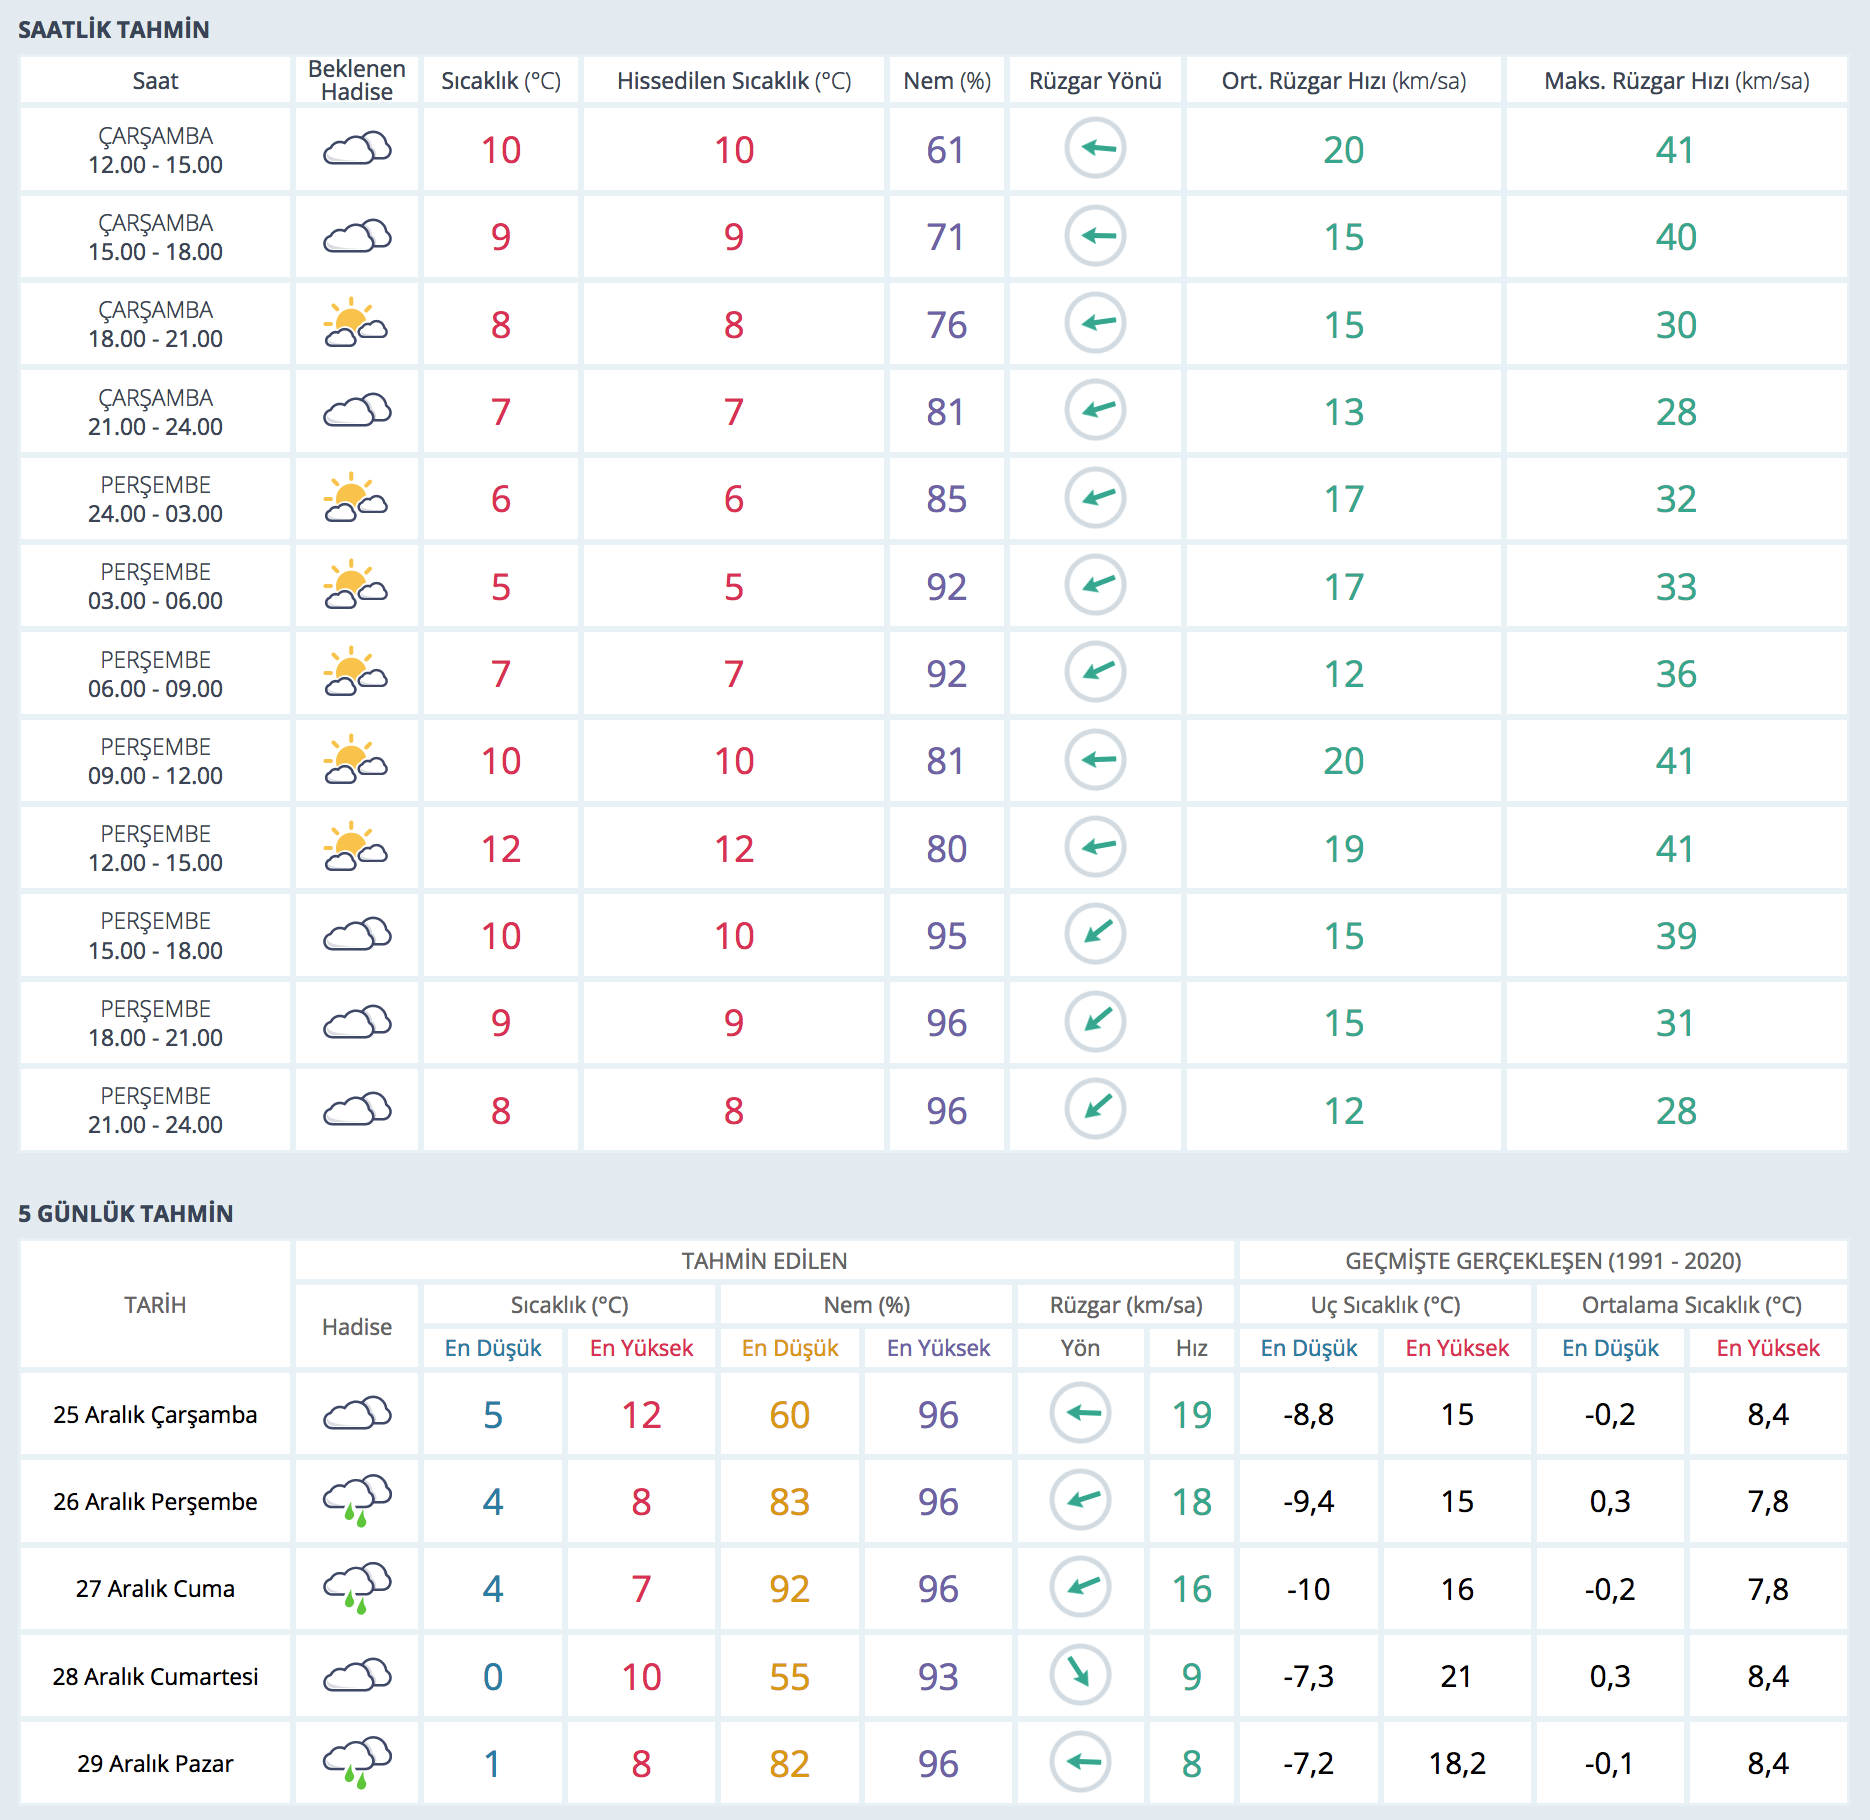Select wind direction arrow for 28 Aralık Cumartesi

(1080, 1674)
